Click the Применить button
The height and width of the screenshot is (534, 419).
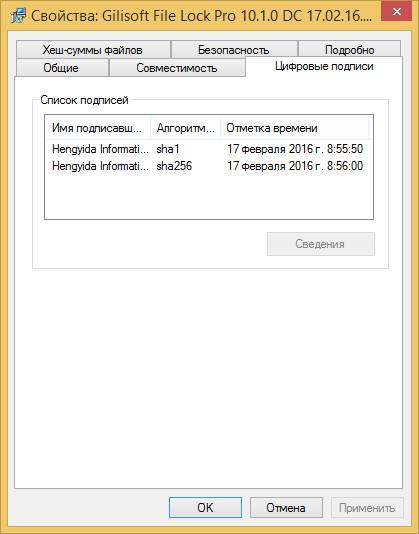pos(367,507)
